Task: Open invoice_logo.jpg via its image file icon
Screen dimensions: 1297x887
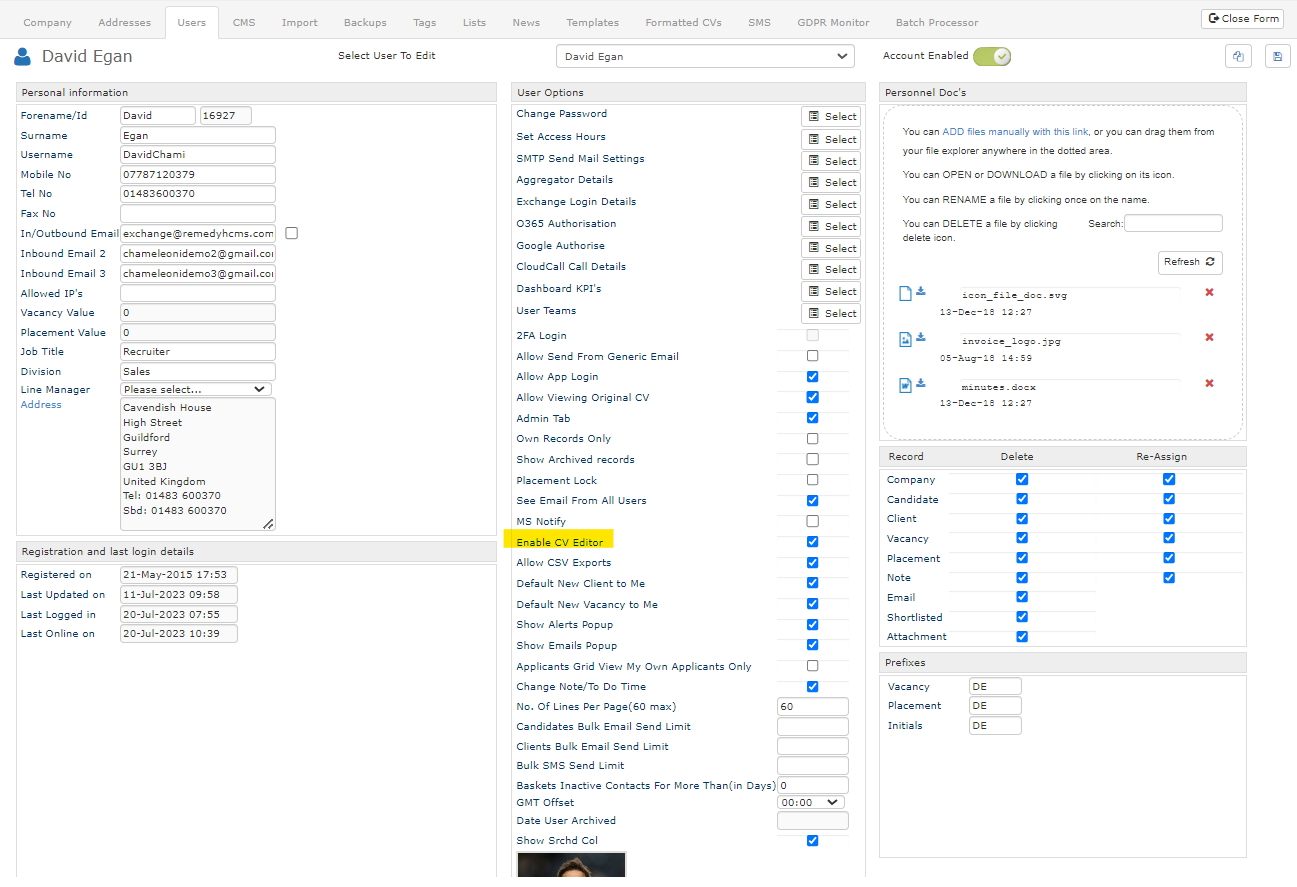Action: (x=905, y=339)
